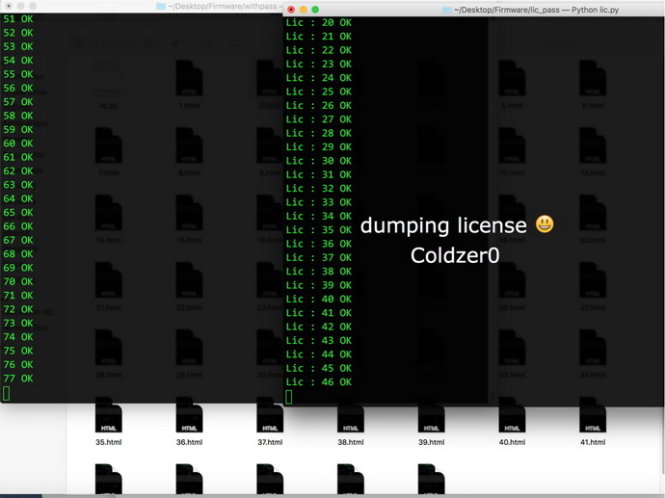Screen dimensions: 665x498
Task: Click the 35.html file name label
Action: point(109,442)
